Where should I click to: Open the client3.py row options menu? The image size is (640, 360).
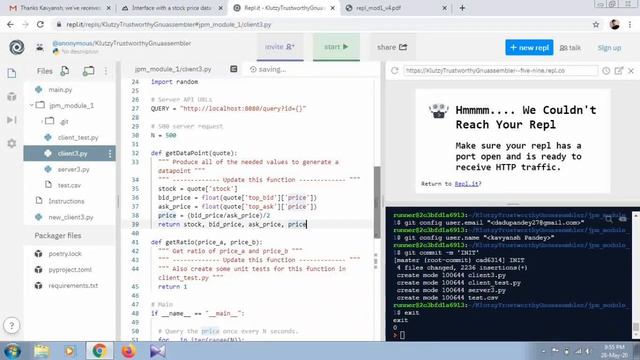point(110,153)
